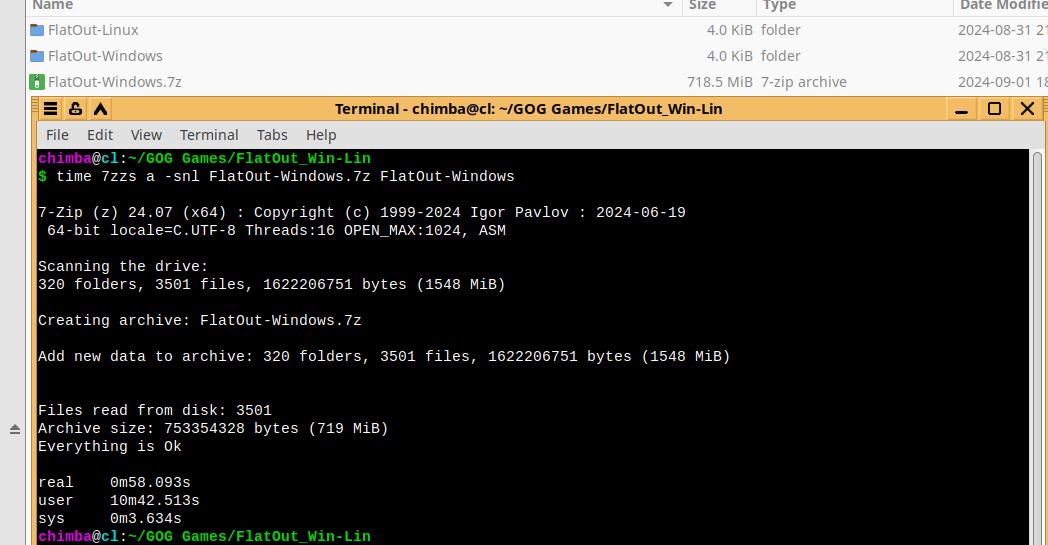
Task: Open the terminal window menu icon
Action: [50, 109]
